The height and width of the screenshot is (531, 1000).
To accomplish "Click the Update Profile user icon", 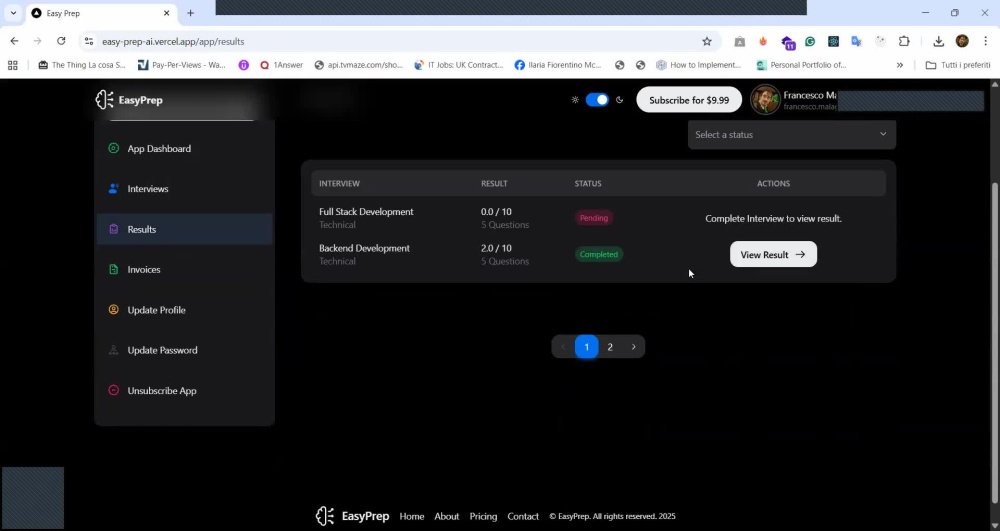I will (114, 310).
